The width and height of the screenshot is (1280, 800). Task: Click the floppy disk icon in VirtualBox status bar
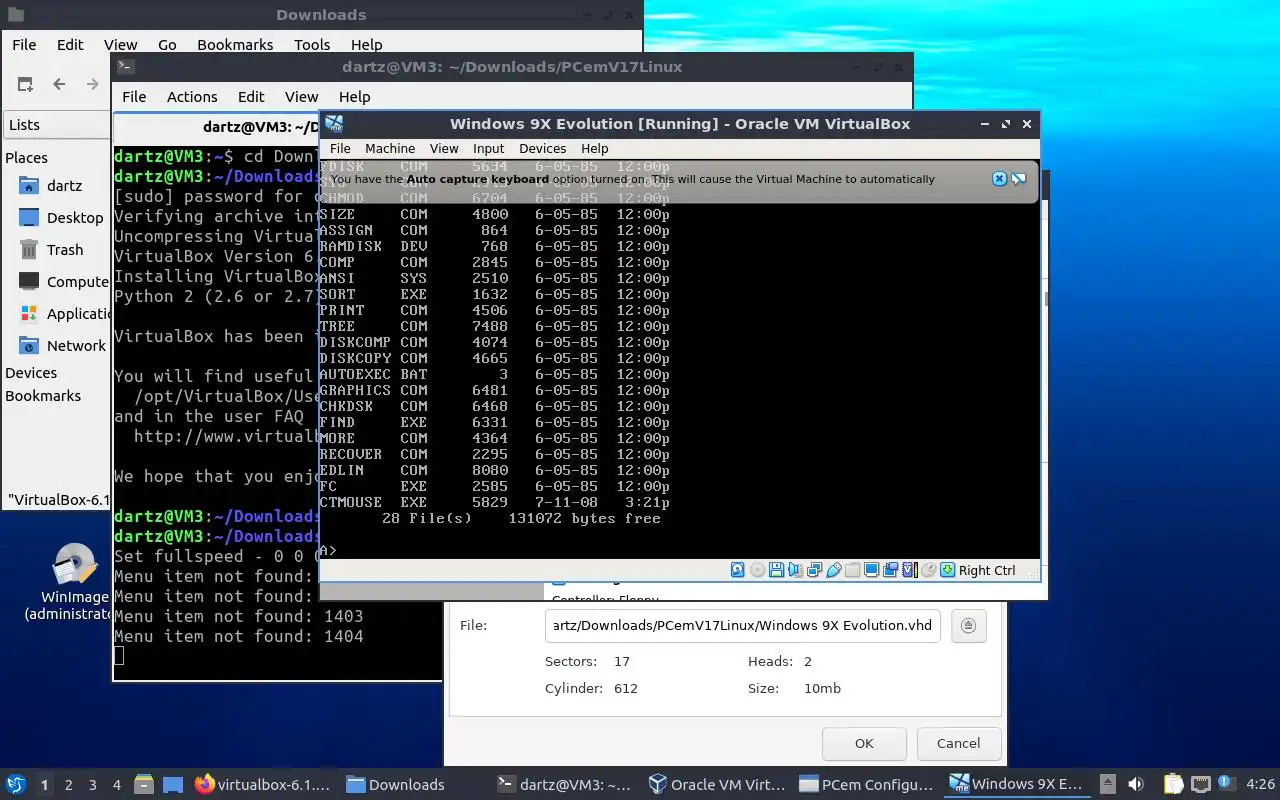coord(776,570)
